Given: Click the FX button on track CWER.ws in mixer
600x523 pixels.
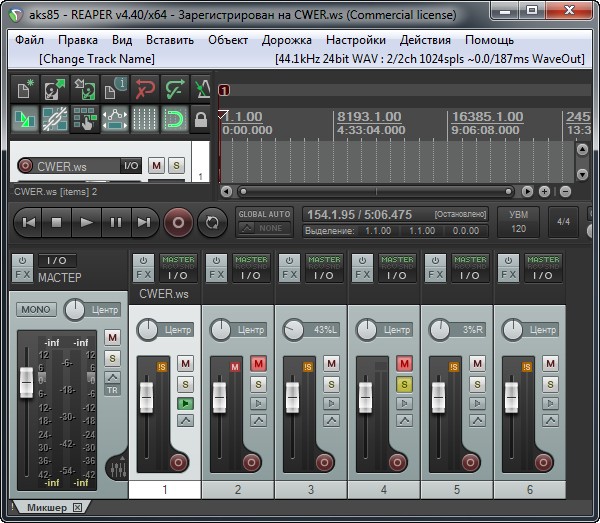Looking at the screenshot, I should (x=145, y=274).
